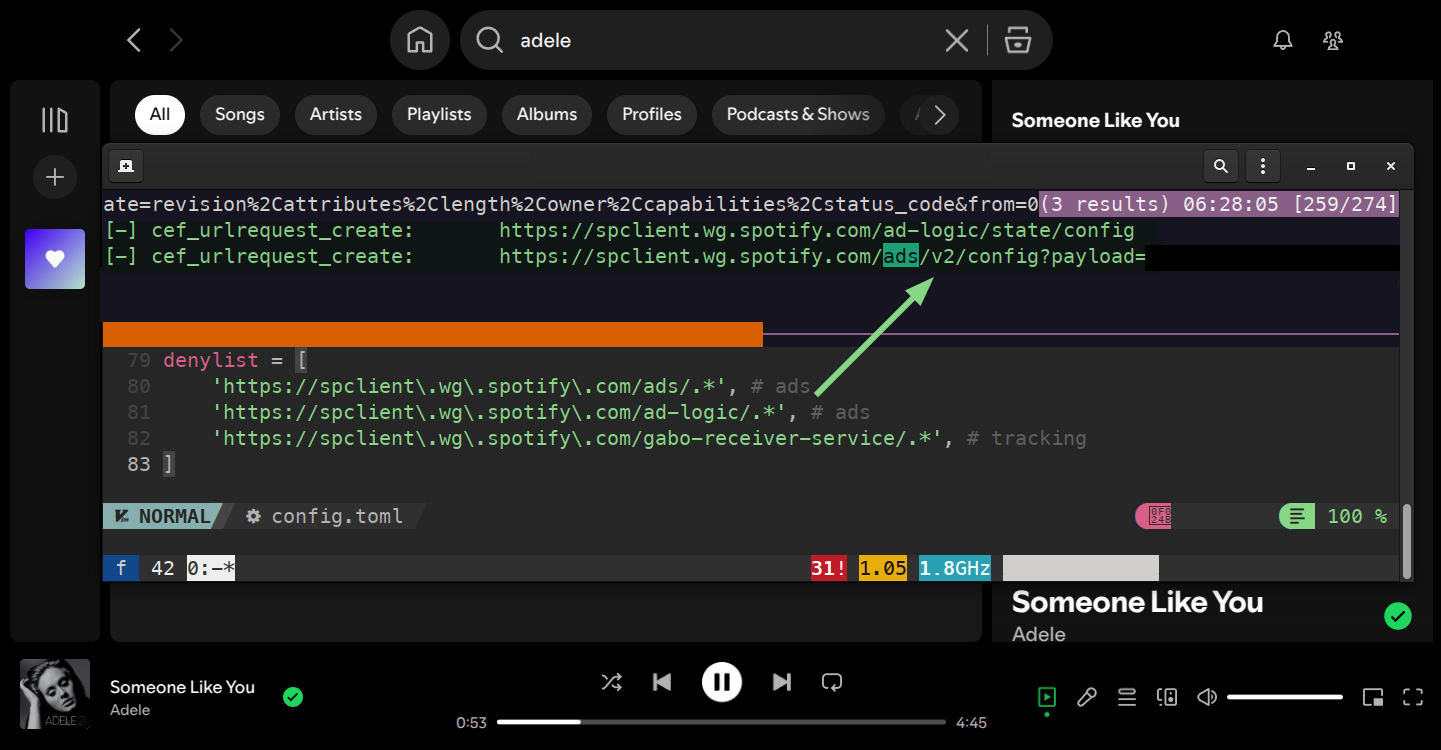Go forward with the right arrow
Image resolution: width=1441 pixels, height=750 pixels.
[176, 40]
